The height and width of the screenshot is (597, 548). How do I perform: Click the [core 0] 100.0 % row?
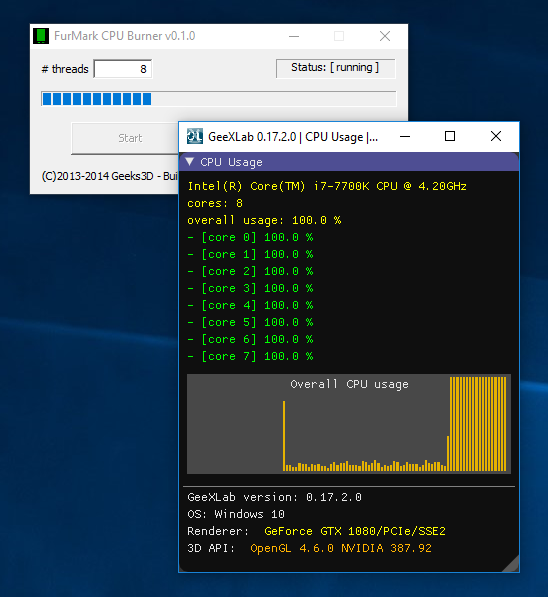point(251,238)
